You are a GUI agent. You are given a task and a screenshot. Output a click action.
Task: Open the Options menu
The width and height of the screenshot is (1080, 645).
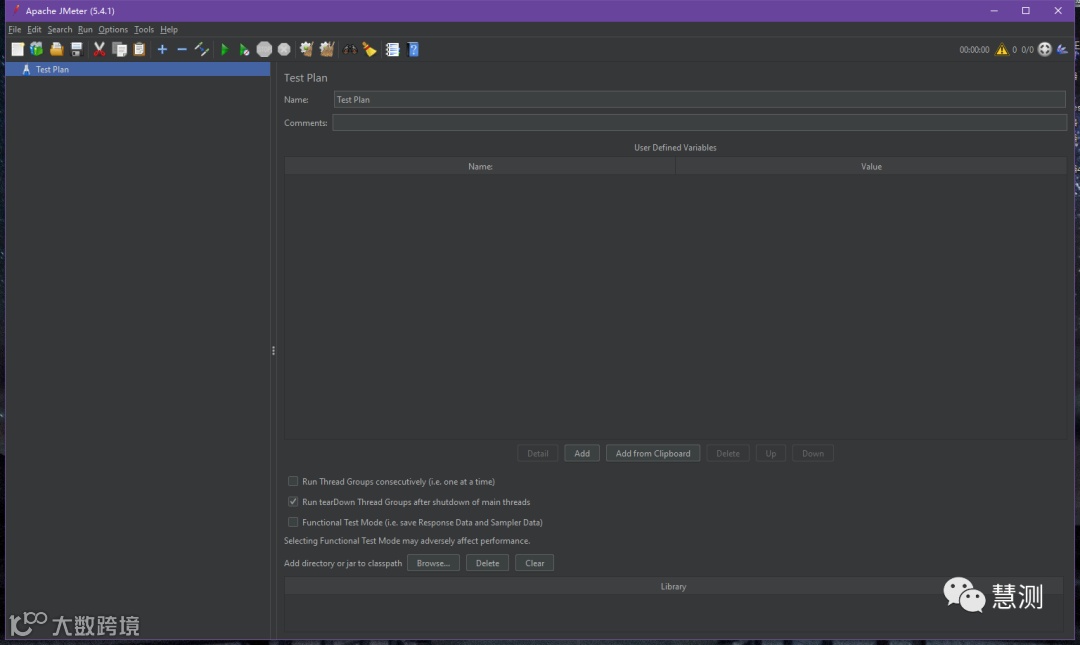pos(113,30)
